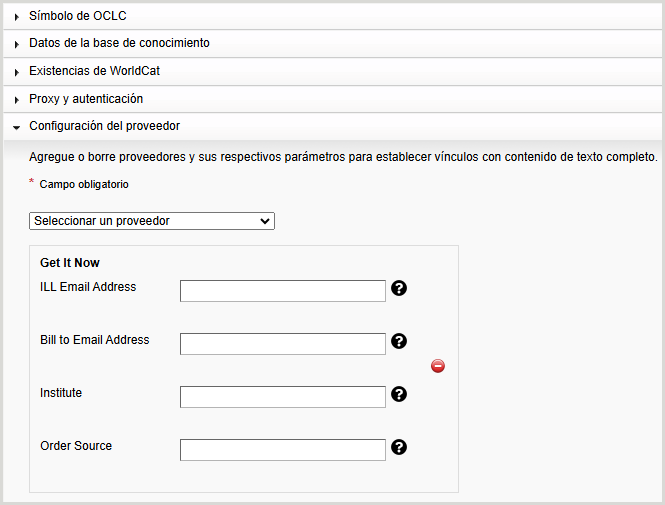This screenshot has height=505, width=665.
Task: Expand the Símbolo de OCLC section arrow
Action: click(x=18, y=17)
